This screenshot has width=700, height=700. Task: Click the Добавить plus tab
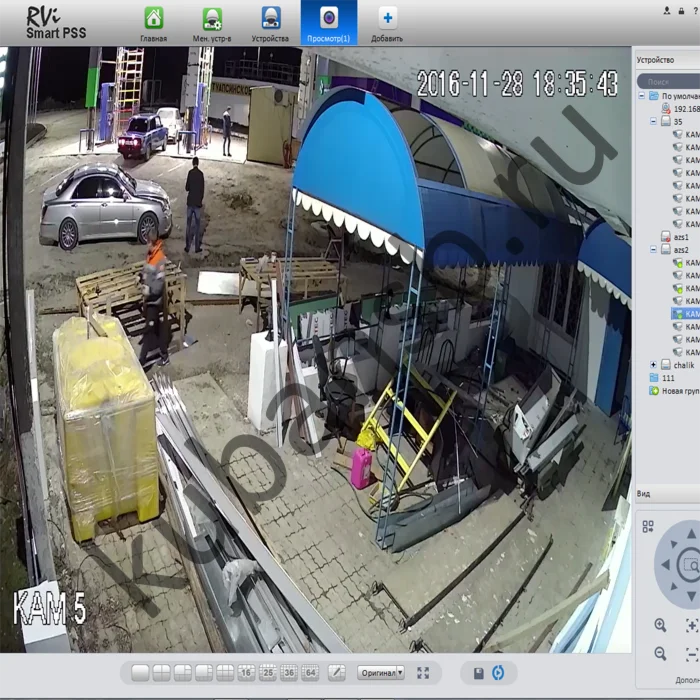point(387,24)
